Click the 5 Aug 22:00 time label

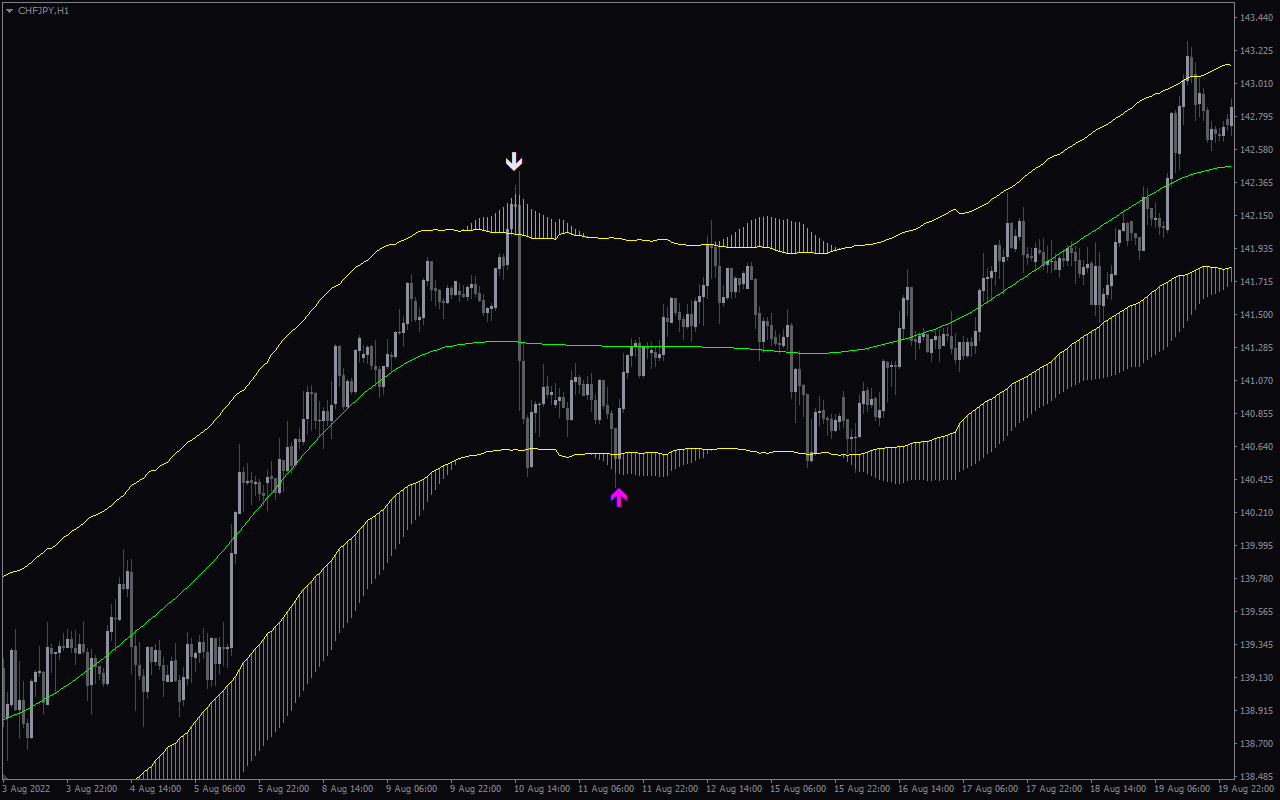point(283,789)
